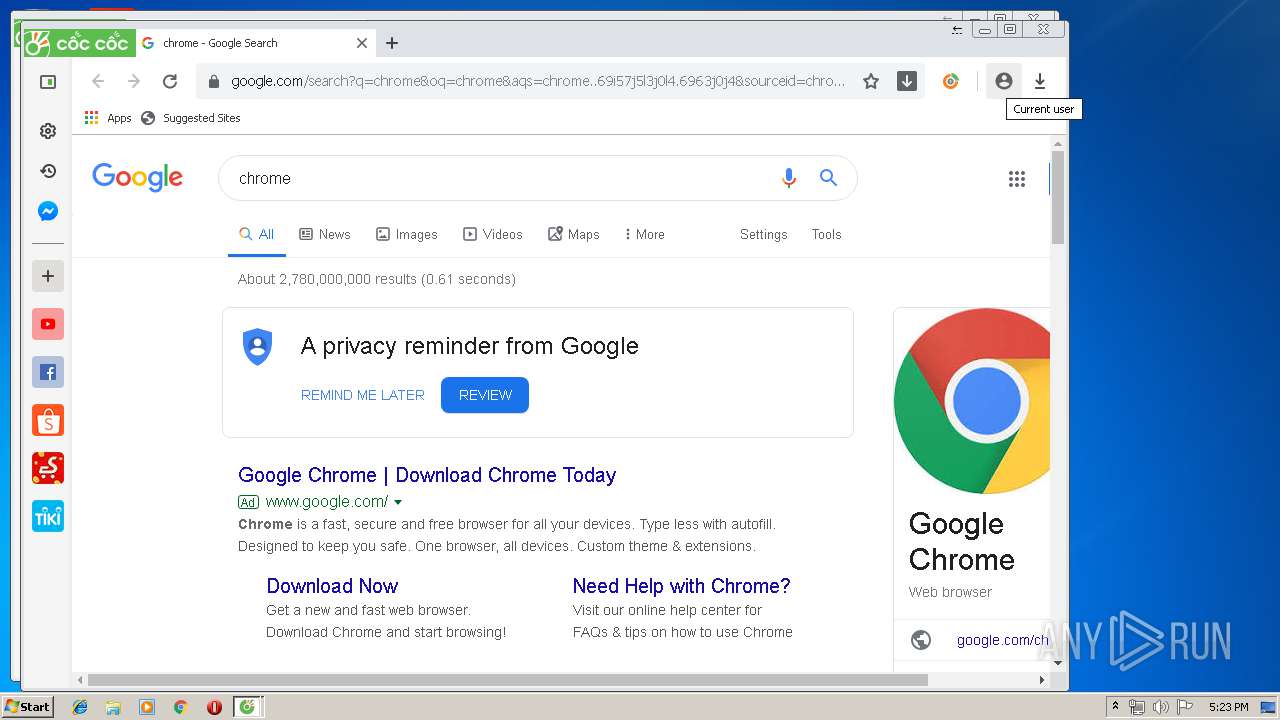Open the Action Center flag in the system tray
This screenshot has width=1280, height=720.
pyautogui.click(x=1185, y=707)
